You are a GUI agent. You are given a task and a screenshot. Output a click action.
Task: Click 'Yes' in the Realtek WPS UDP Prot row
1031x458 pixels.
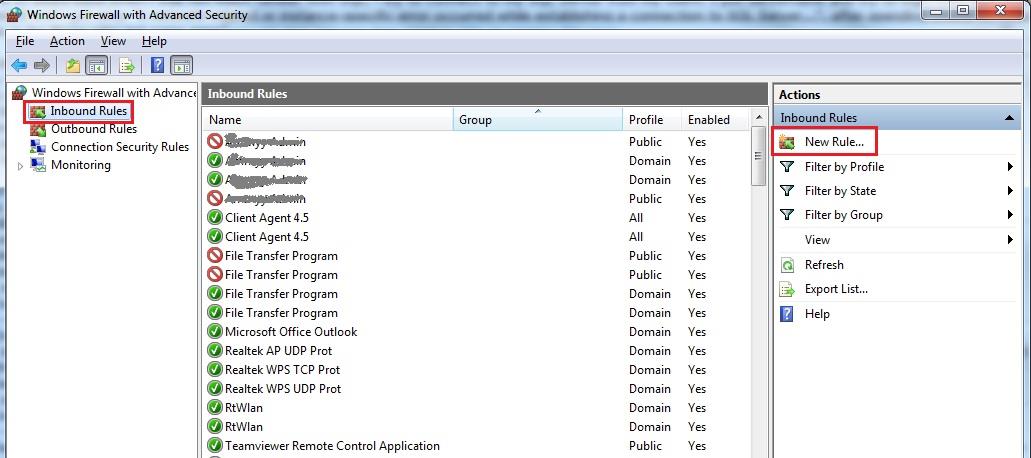pyautogui.click(x=697, y=389)
